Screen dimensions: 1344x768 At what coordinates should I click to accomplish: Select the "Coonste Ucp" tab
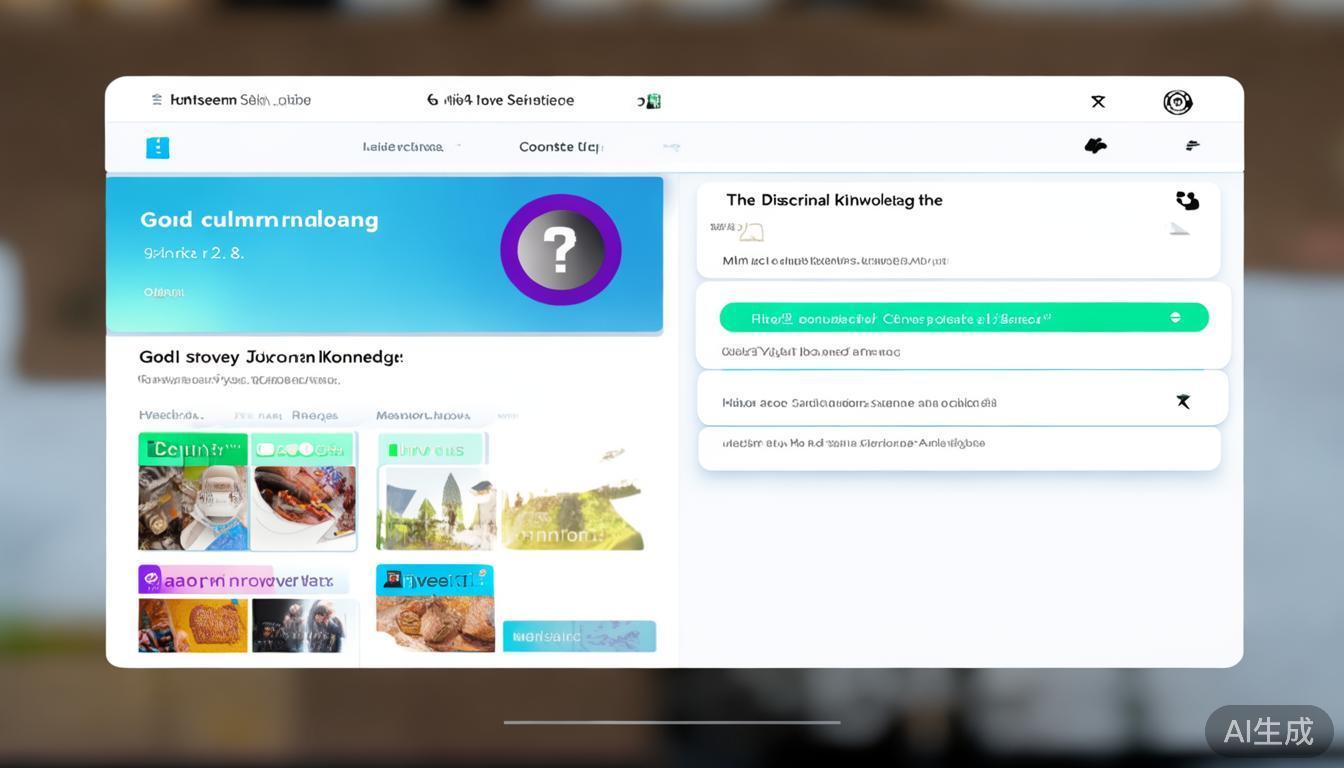coord(560,147)
